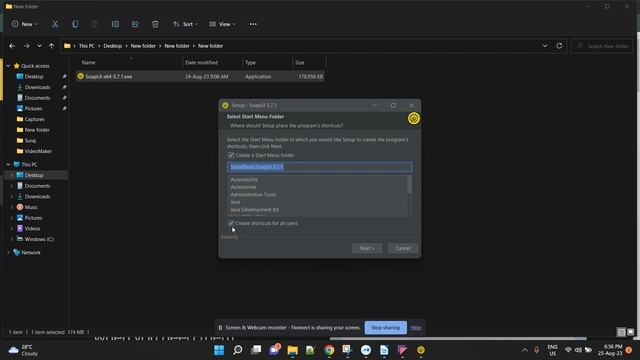Click Desktop in address breadcrumb
This screenshot has width=640, height=360.
click(113, 46)
